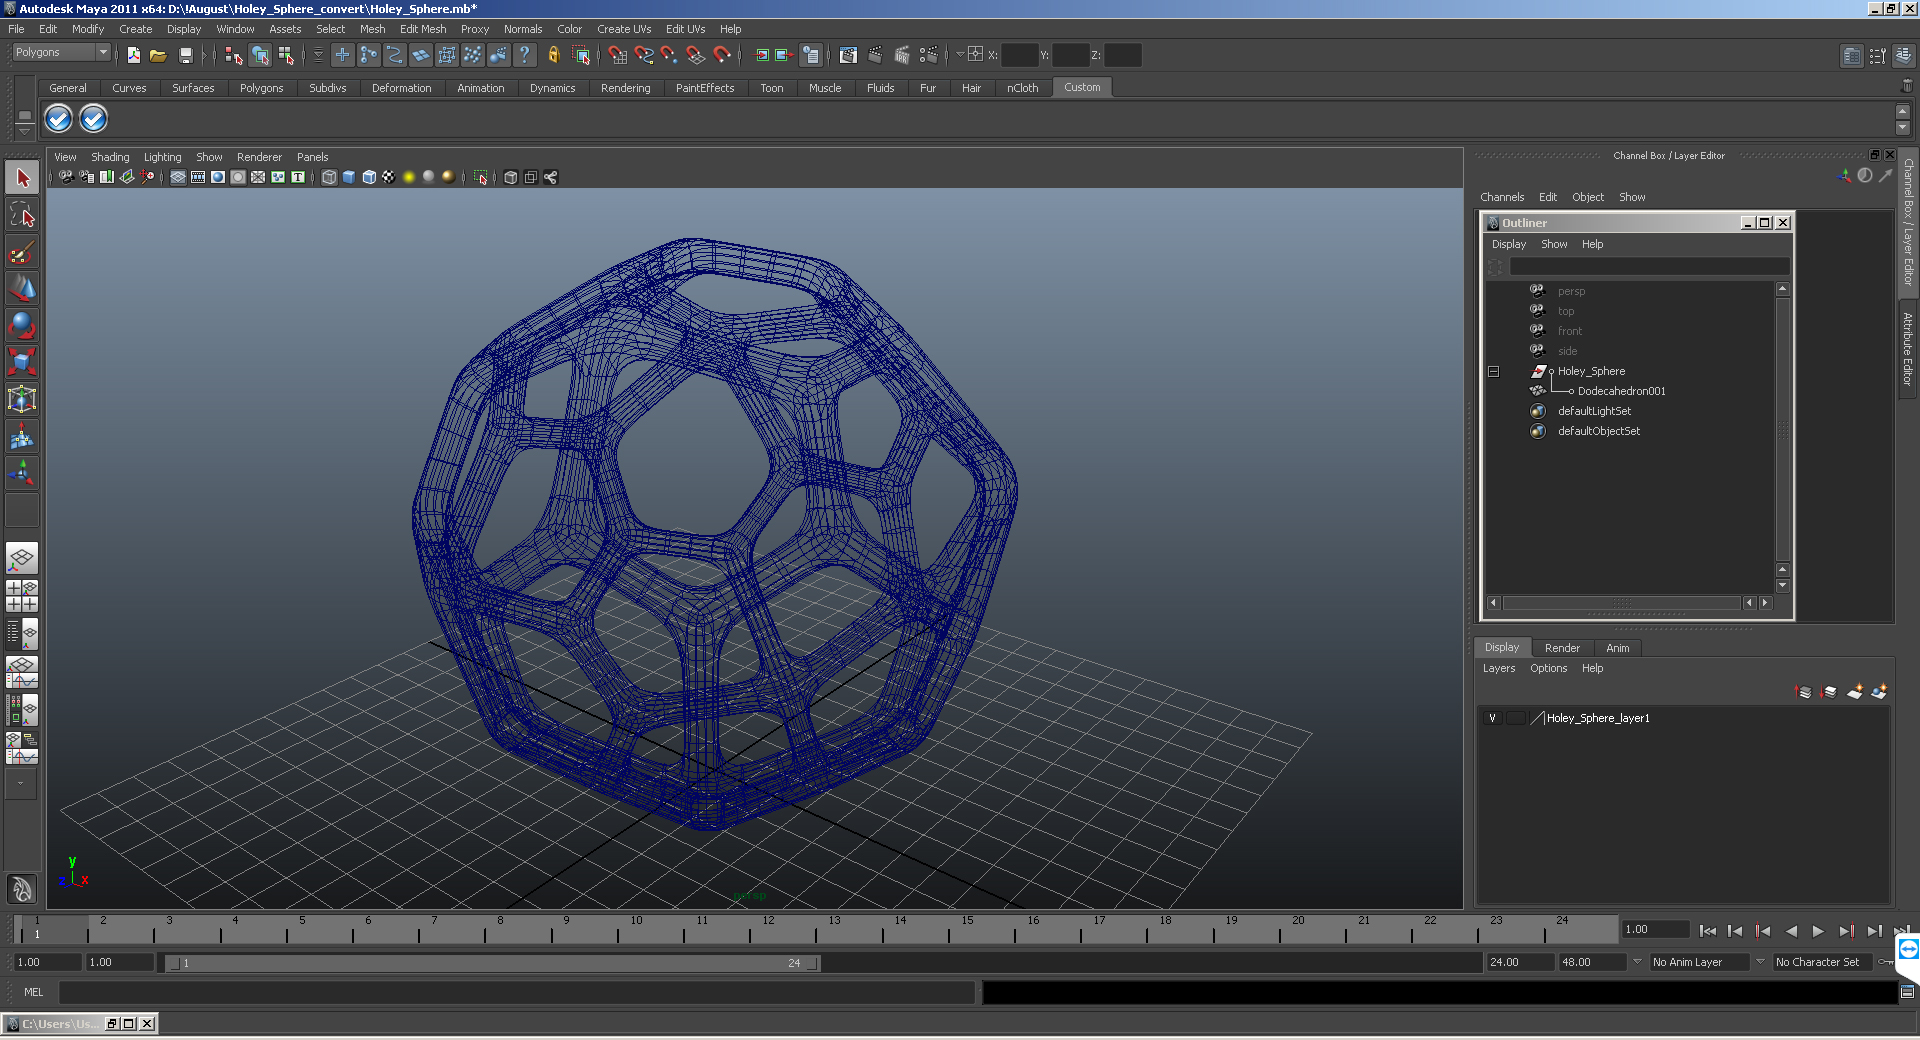Open the Create UVs menu
This screenshot has width=1920, height=1040.
click(624, 29)
